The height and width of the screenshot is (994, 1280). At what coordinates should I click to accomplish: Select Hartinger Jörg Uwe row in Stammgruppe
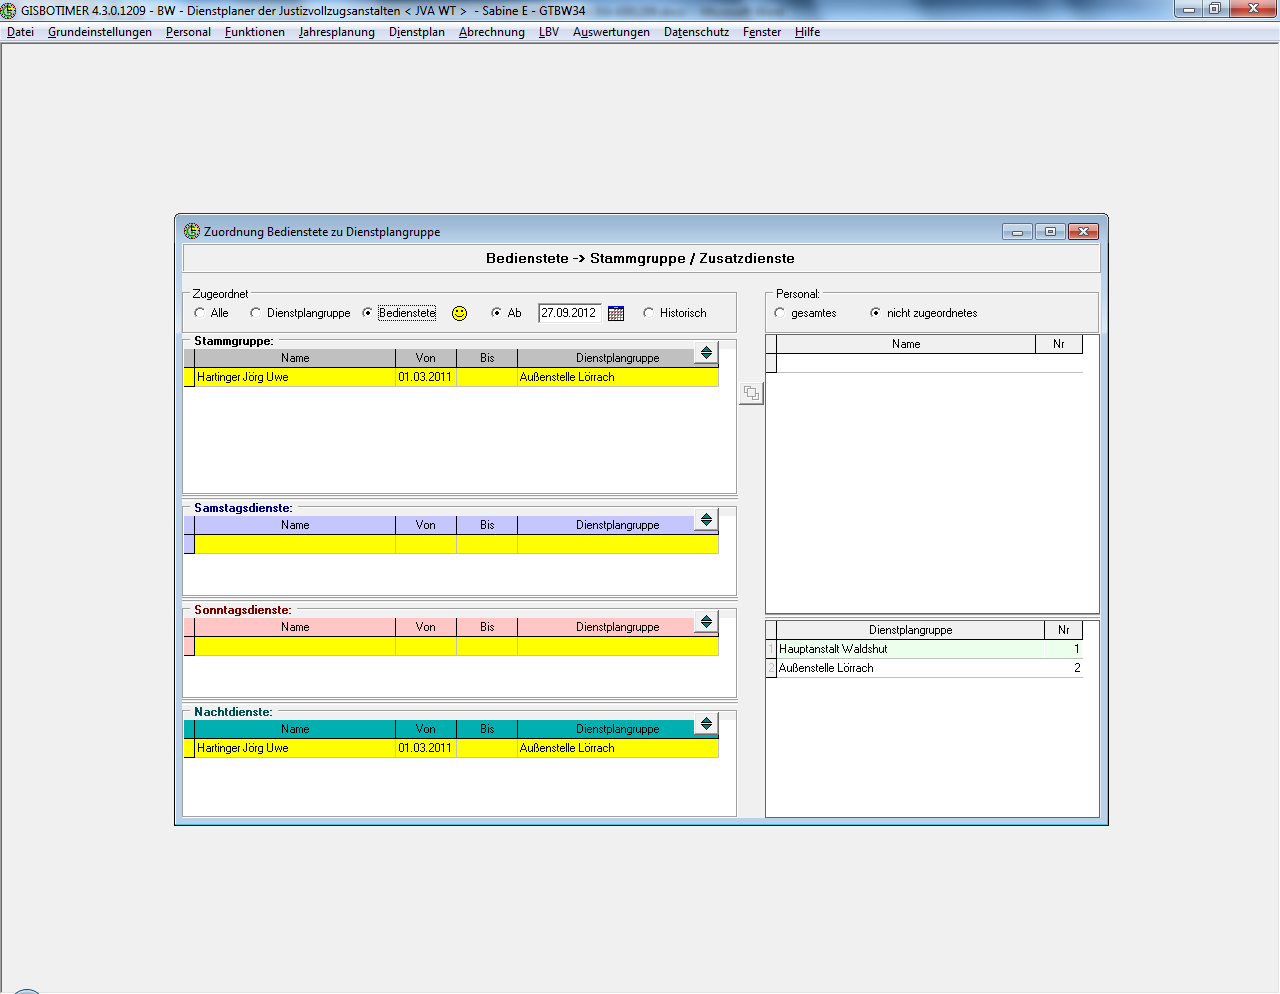click(x=294, y=377)
